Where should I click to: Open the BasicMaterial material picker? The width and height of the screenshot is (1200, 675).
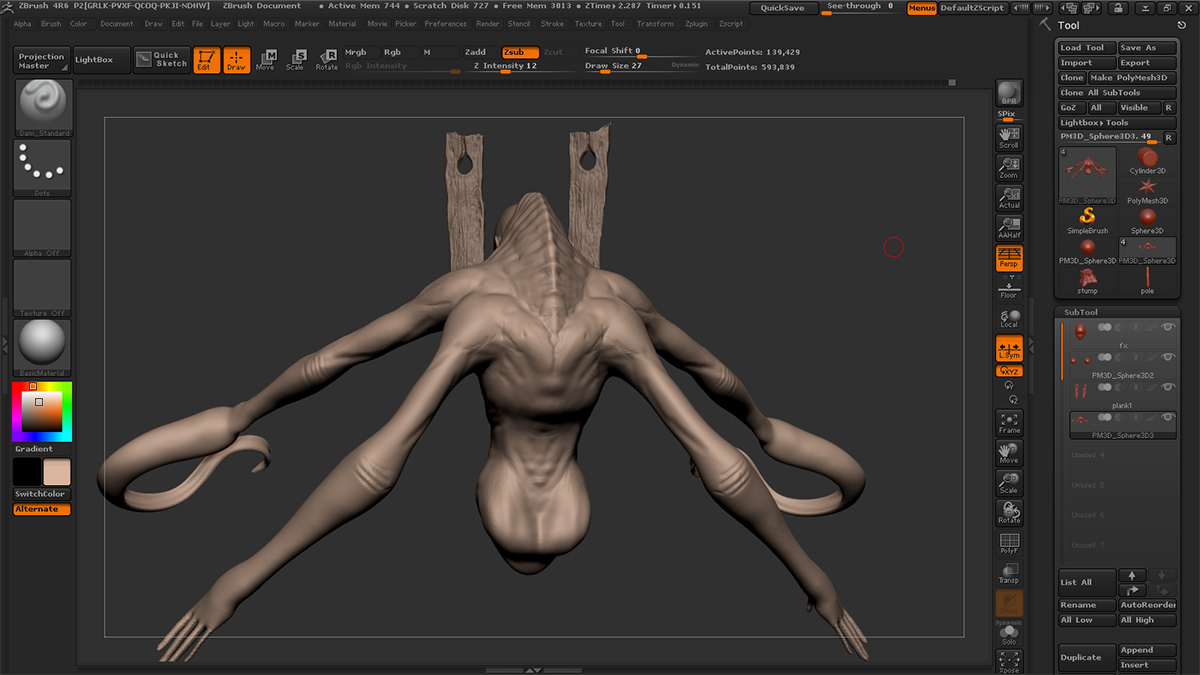click(x=42, y=347)
